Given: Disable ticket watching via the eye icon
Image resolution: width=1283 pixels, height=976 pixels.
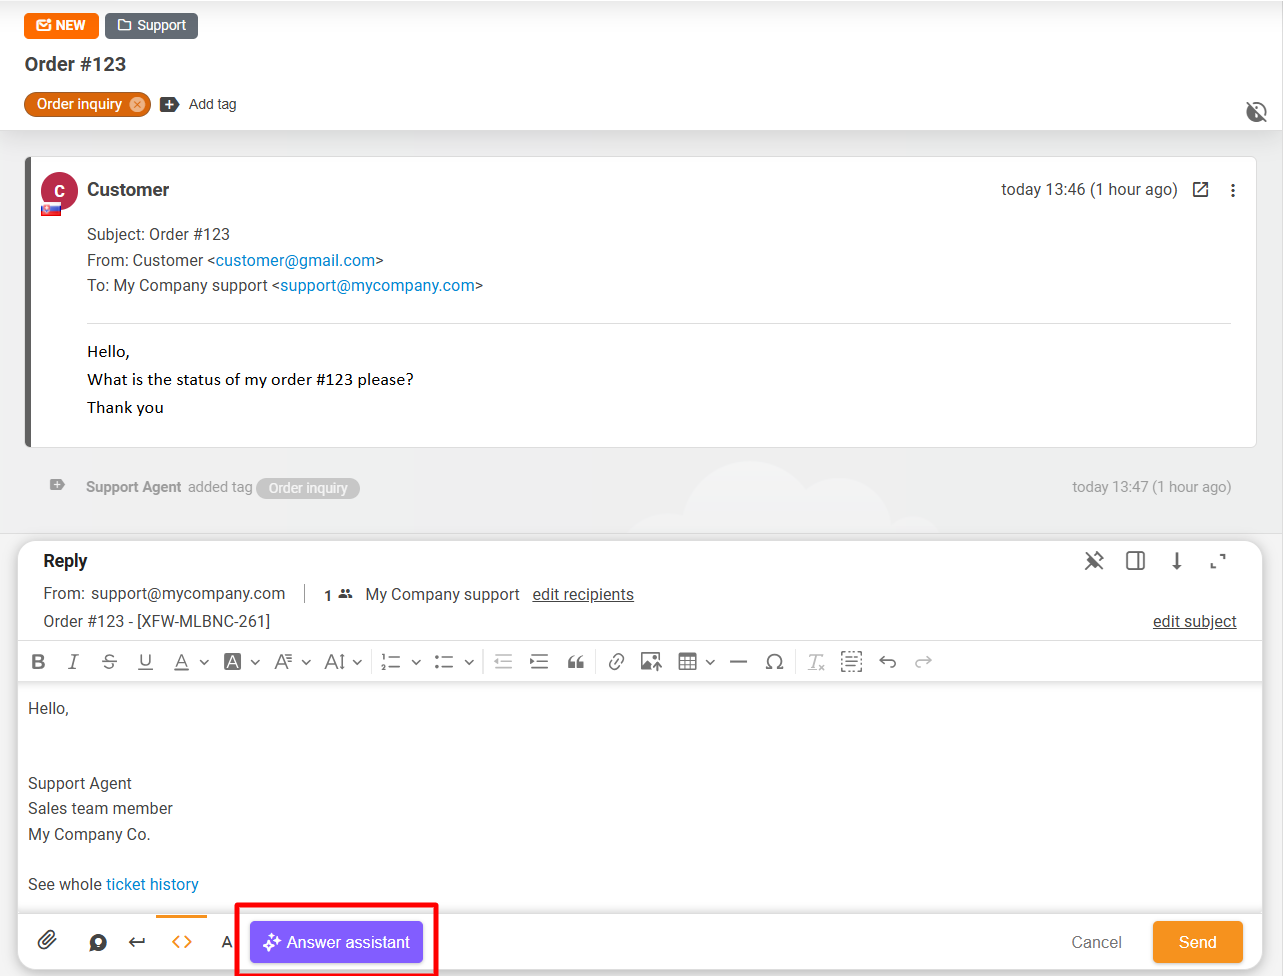Looking at the screenshot, I should tap(1257, 112).
